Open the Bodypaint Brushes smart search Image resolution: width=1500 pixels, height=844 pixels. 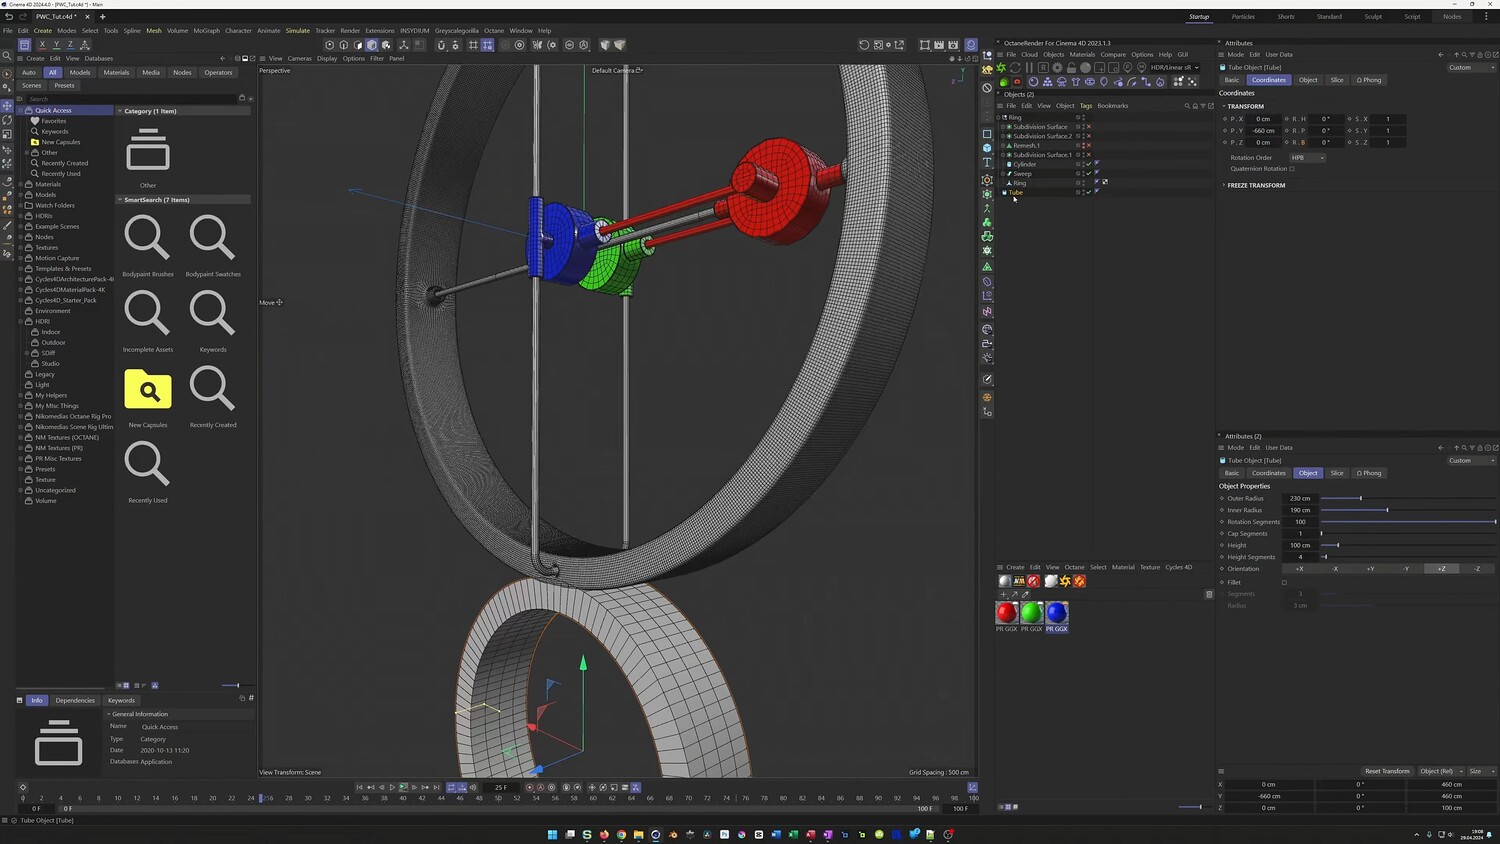[148, 238]
